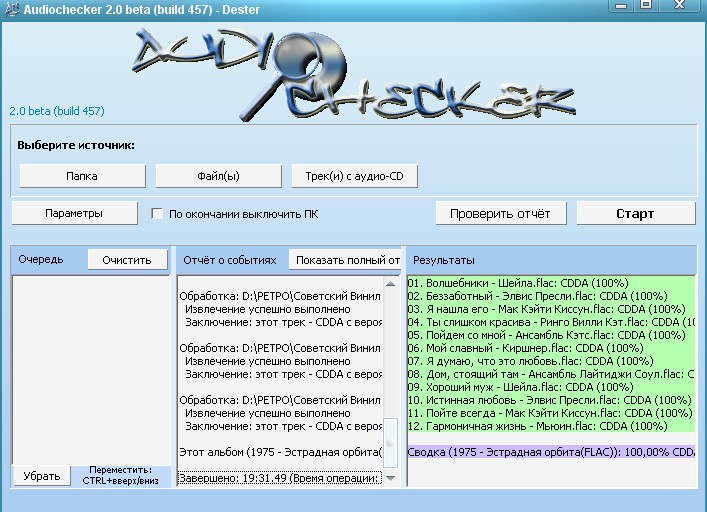Open the 'Параметры' settings
Viewport: 707px width, 512px height.
74,213
